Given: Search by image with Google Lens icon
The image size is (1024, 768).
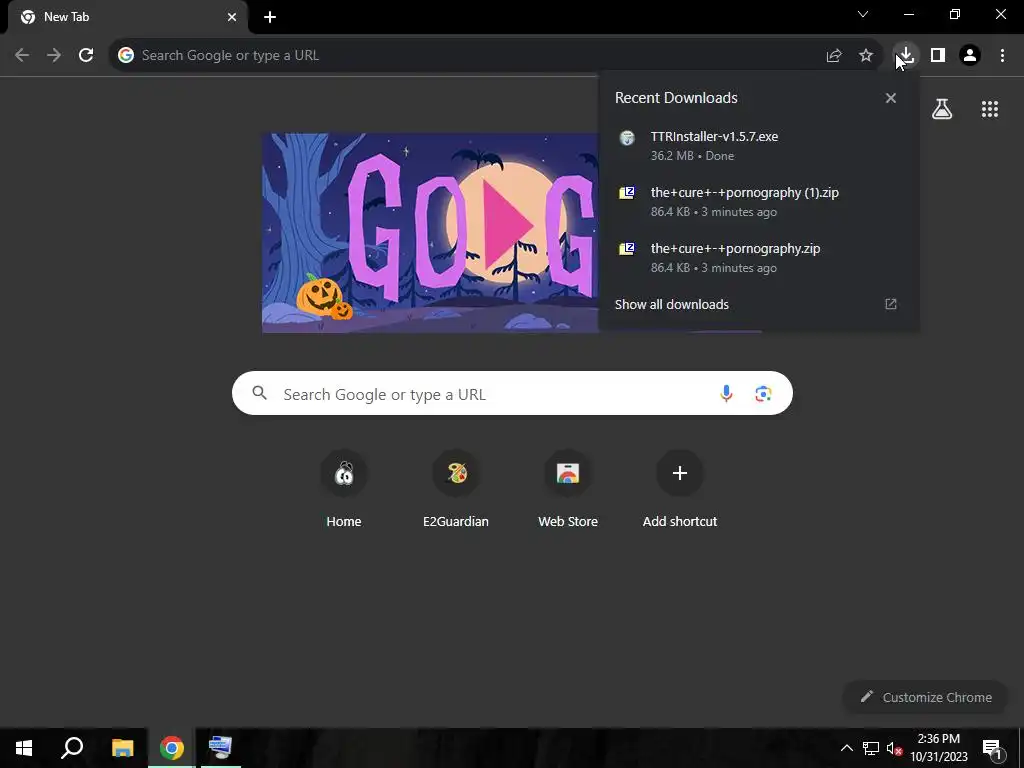Looking at the screenshot, I should click(763, 394).
